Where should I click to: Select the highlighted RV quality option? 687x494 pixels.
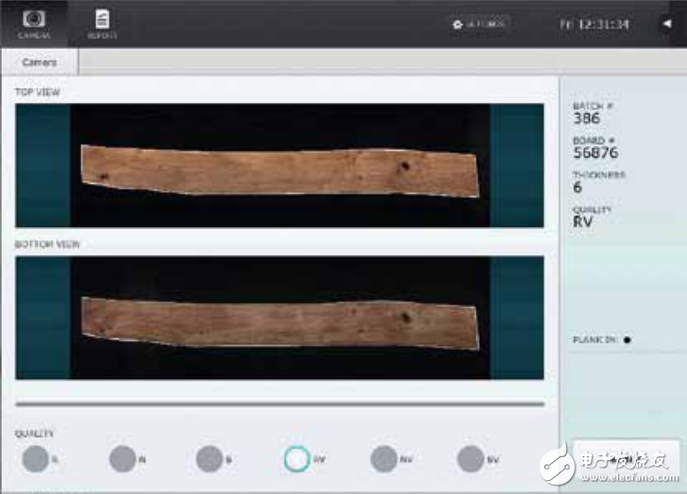point(297,459)
